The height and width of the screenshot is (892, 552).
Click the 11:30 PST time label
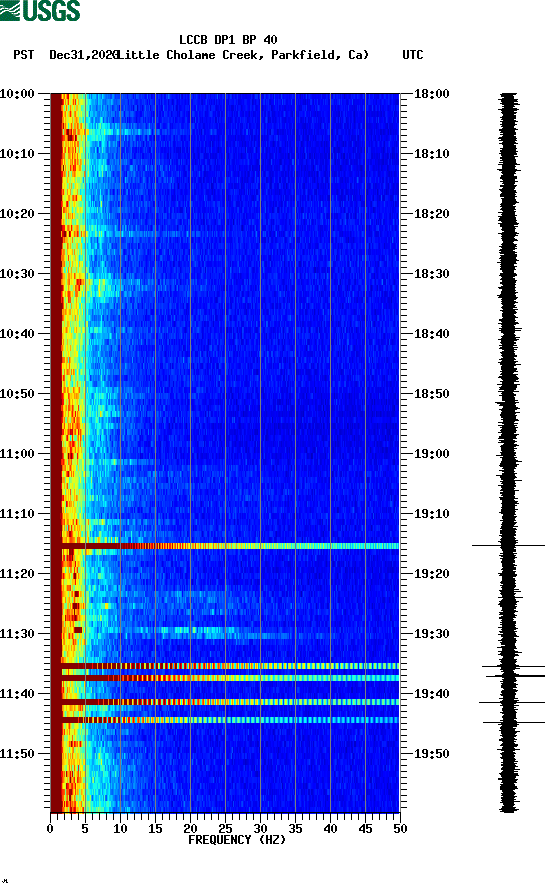pos(17,634)
